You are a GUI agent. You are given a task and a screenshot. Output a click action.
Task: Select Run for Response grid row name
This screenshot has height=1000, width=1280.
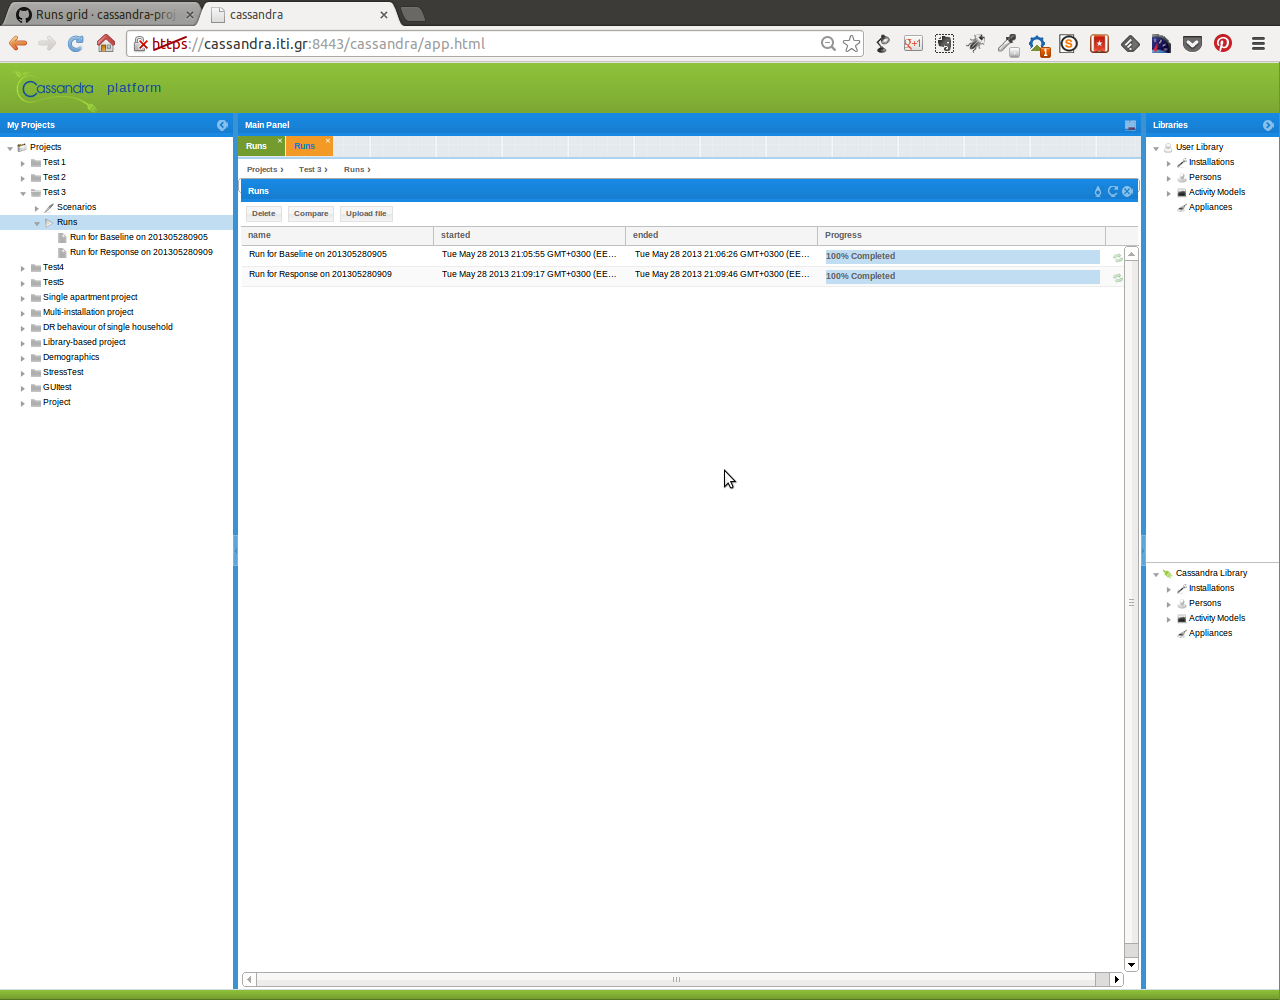pos(320,275)
